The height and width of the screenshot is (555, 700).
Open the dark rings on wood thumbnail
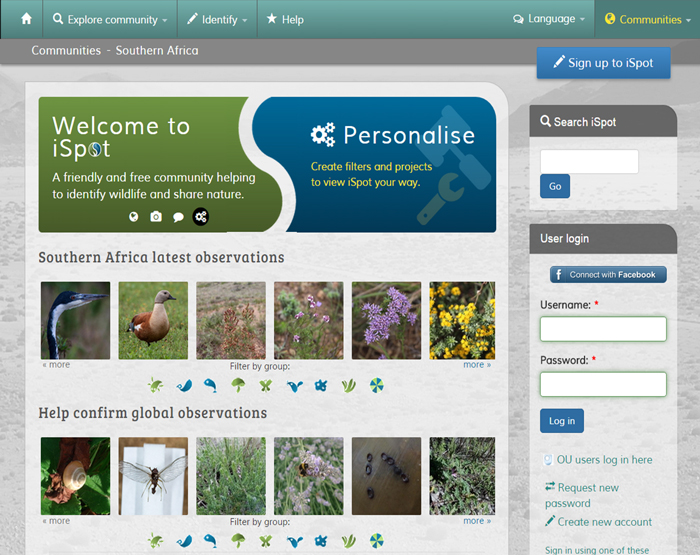pyautogui.click(x=386, y=476)
